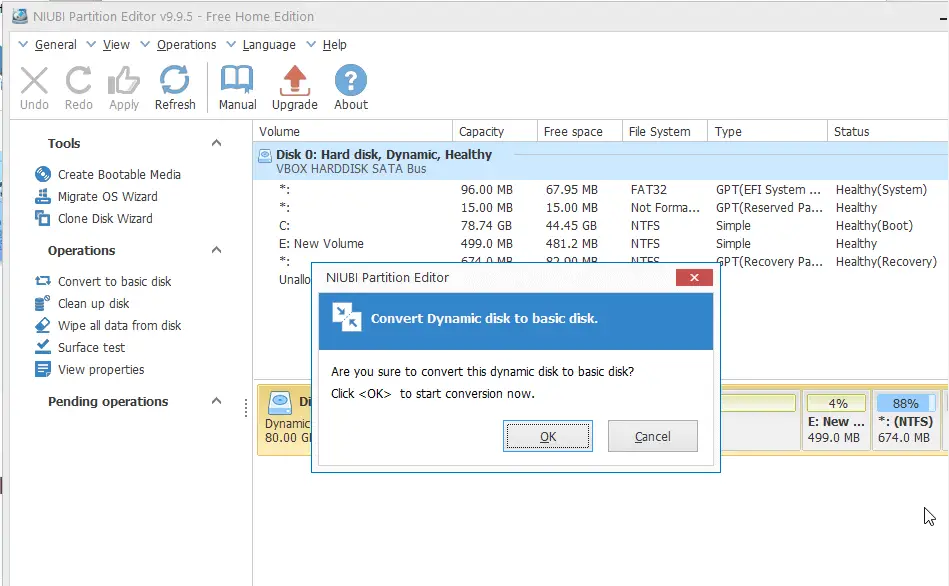Screen dimensions: 949x586
Task: Apply pending operations with thumbs-up icon
Action: [x=123, y=81]
